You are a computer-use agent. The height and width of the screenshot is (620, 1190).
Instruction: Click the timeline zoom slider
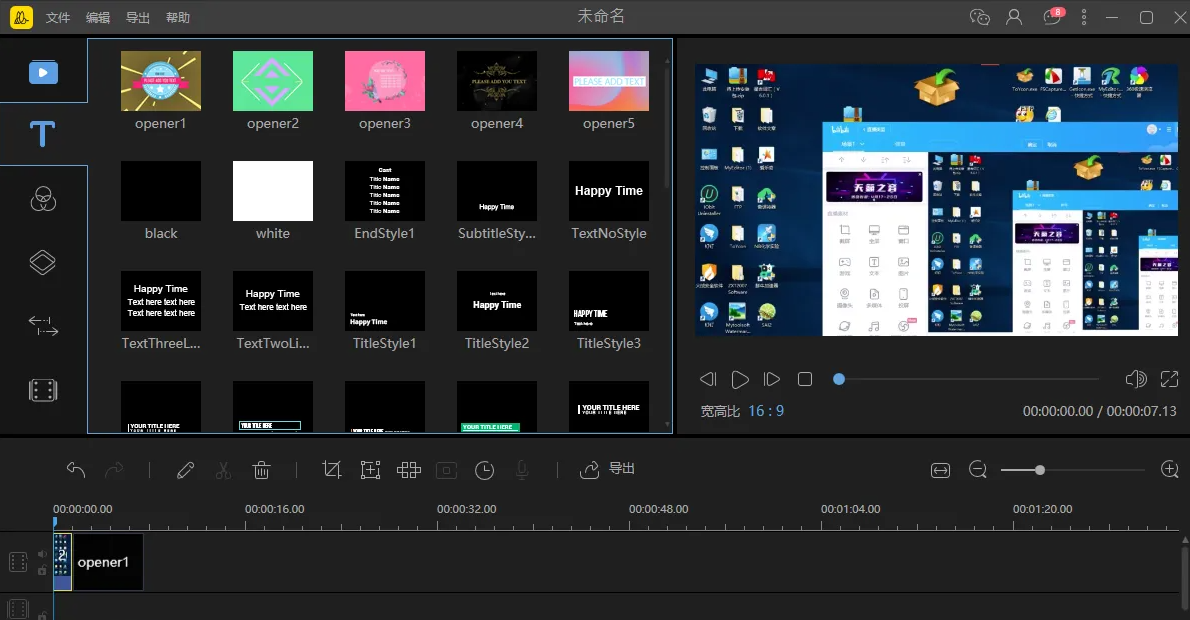[x=1040, y=470]
